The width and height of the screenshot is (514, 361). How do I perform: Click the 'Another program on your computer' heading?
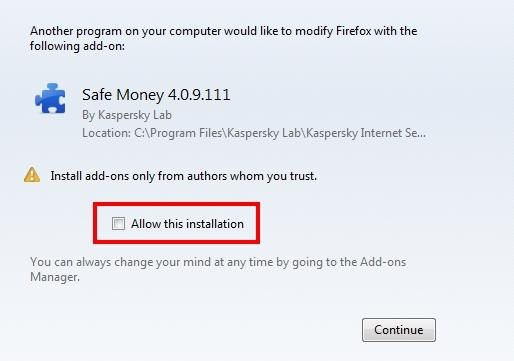125,31
